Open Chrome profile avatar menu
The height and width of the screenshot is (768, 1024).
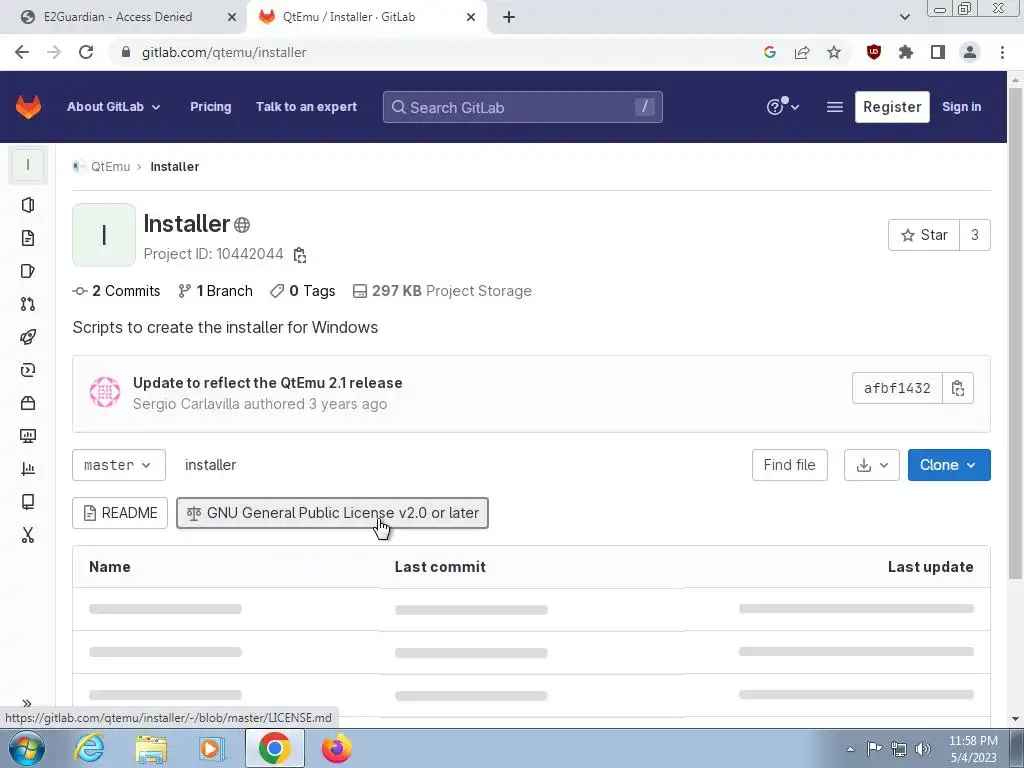(x=970, y=52)
